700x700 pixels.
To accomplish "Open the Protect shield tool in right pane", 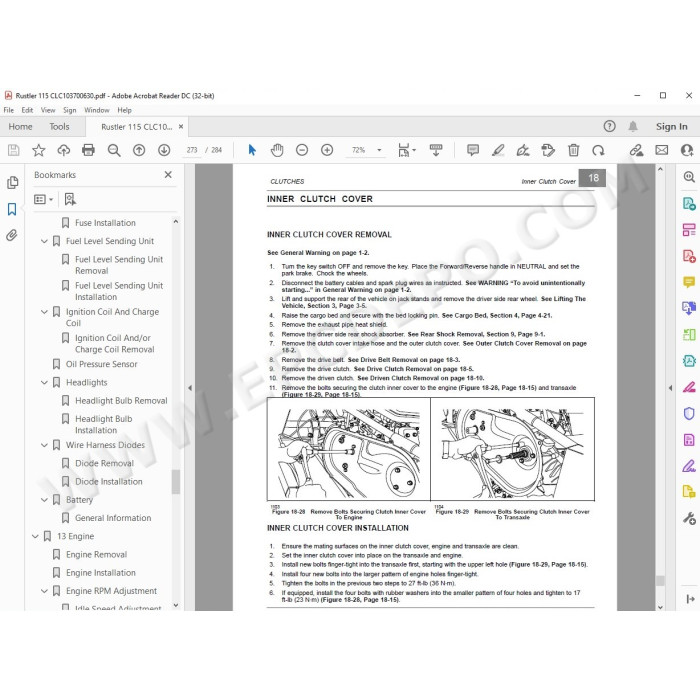I will tap(689, 414).
